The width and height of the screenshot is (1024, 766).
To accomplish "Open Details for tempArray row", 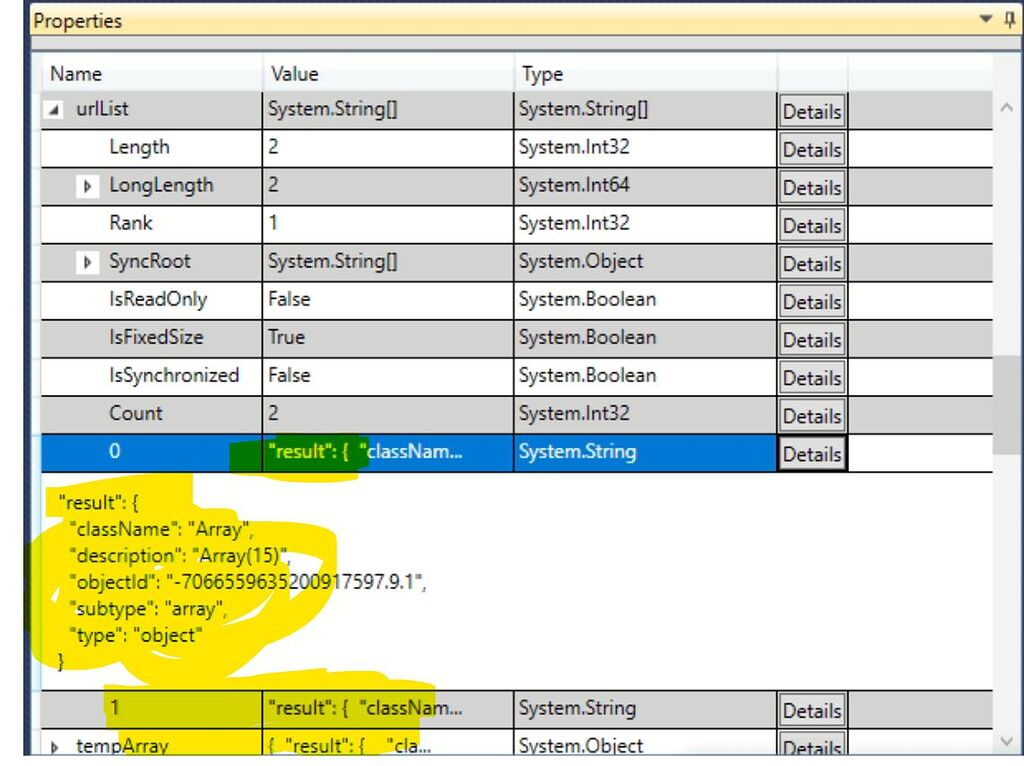I will pos(812,747).
